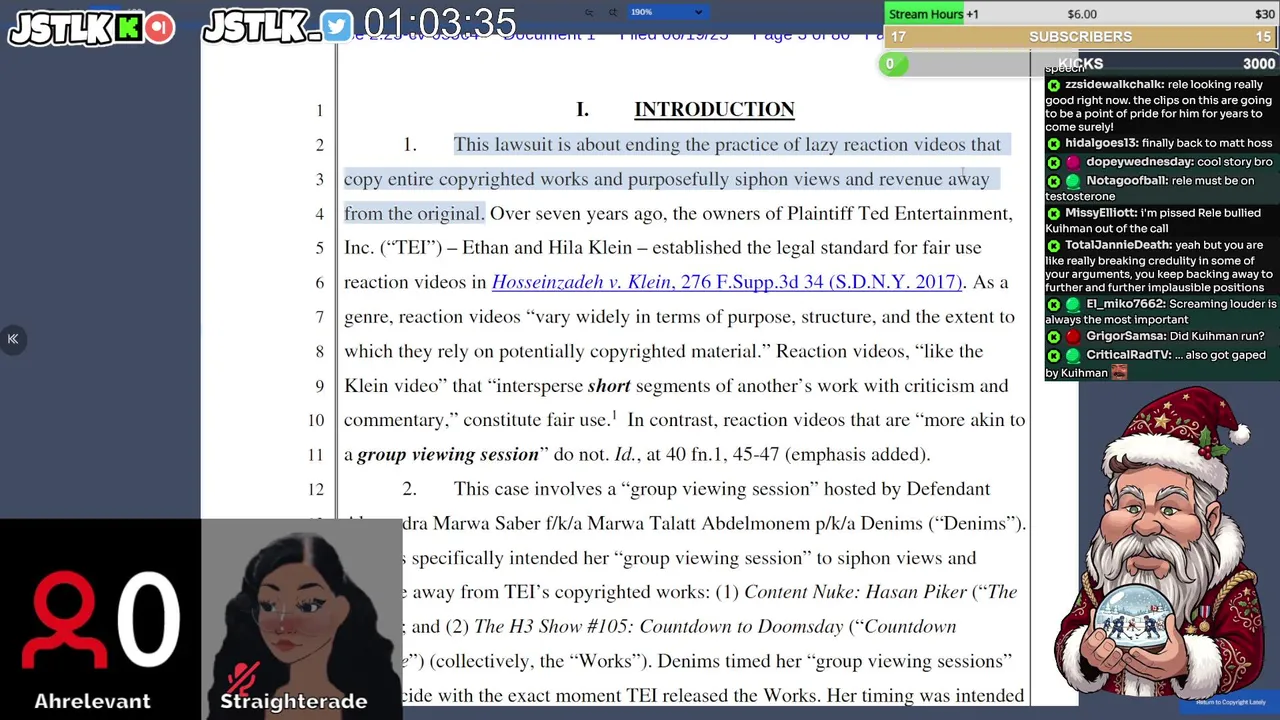
Task: Click the '3000' Kicks goal value
Action: [x=1259, y=64]
